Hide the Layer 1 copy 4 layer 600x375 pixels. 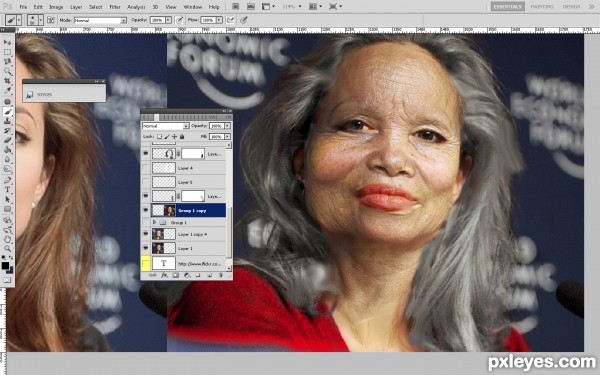point(145,234)
